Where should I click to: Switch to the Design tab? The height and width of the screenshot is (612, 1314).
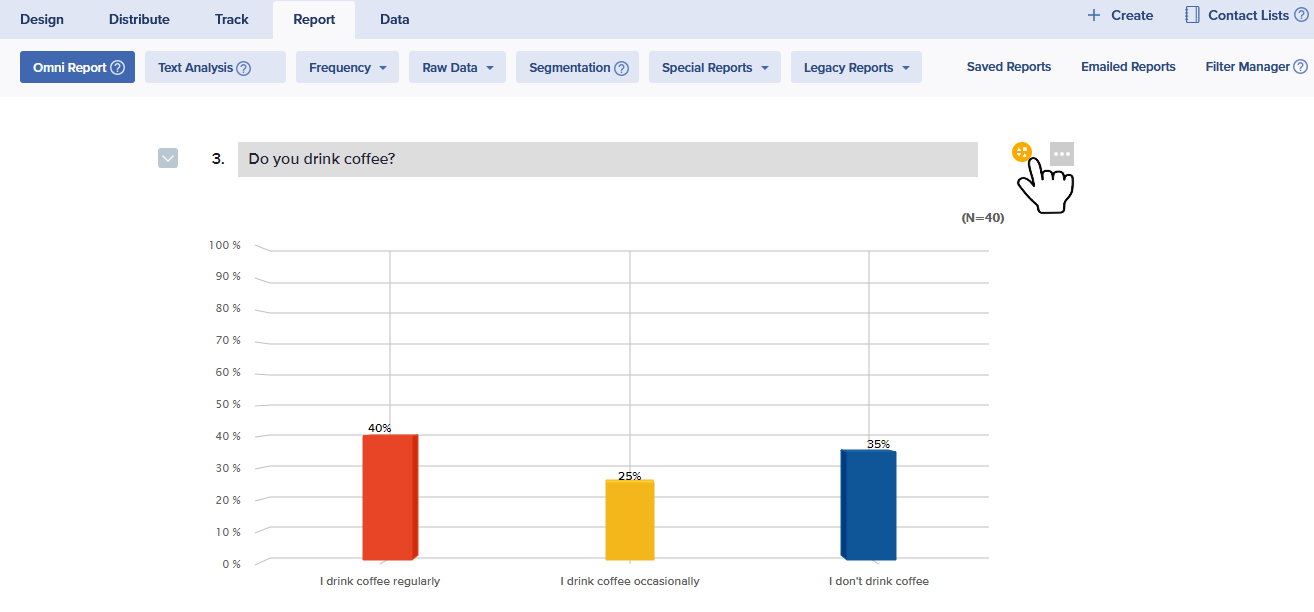coord(42,19)
